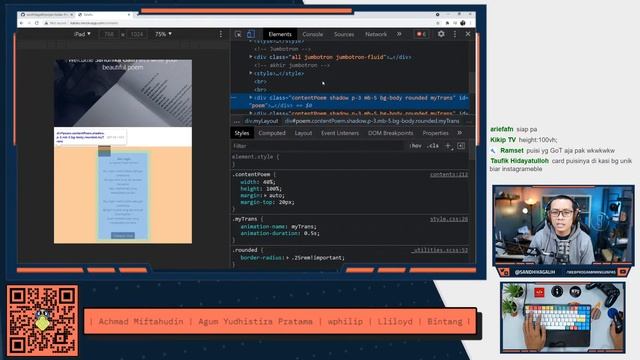Click the element.style rule block

click(x=350, y=160)
